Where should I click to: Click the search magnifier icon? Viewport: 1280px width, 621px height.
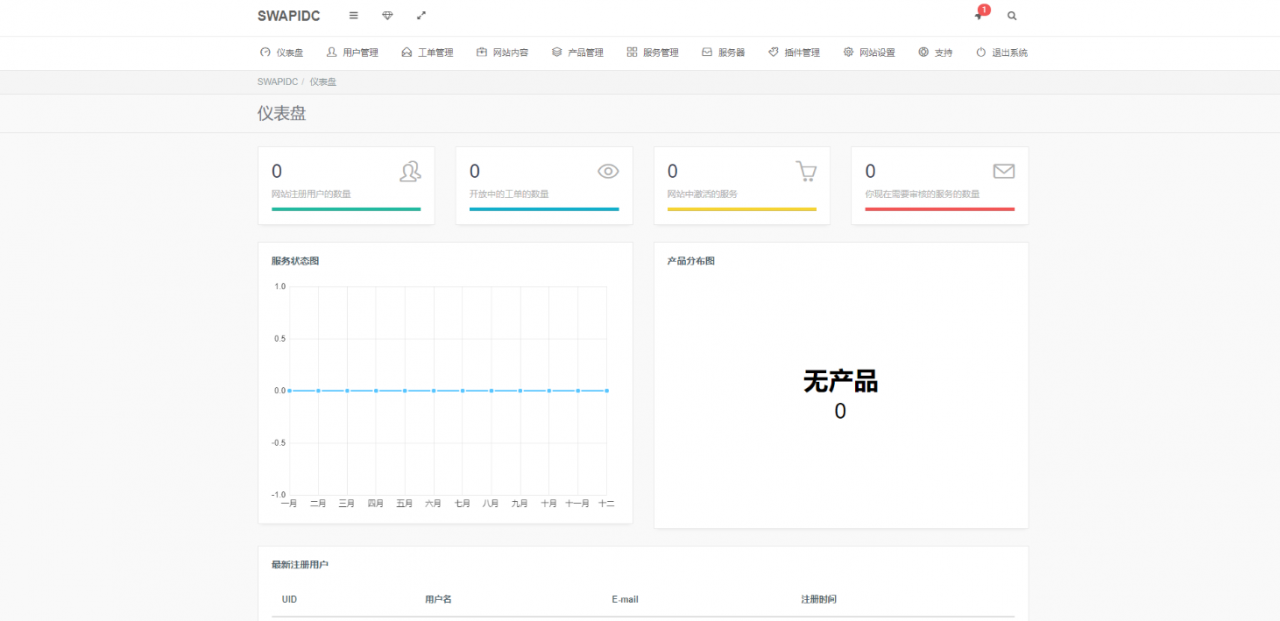coord(1012,16)
